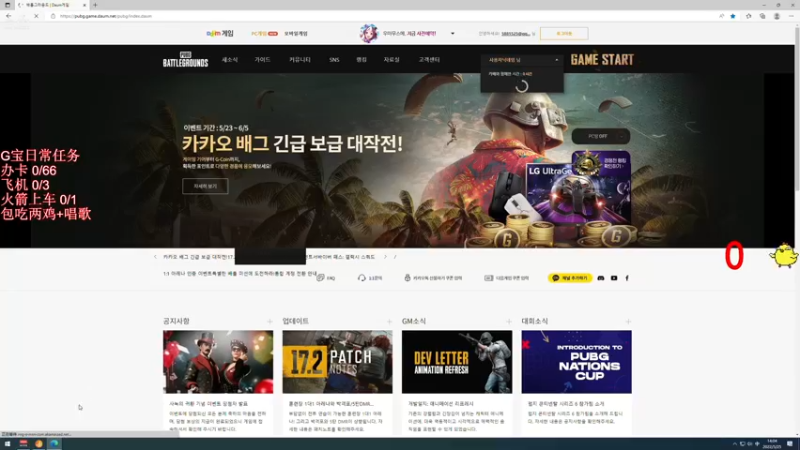The height and width of the screenshot is (450, 800).
Task: Open the 새소식 news menu
Action: (x=230, y=60)
